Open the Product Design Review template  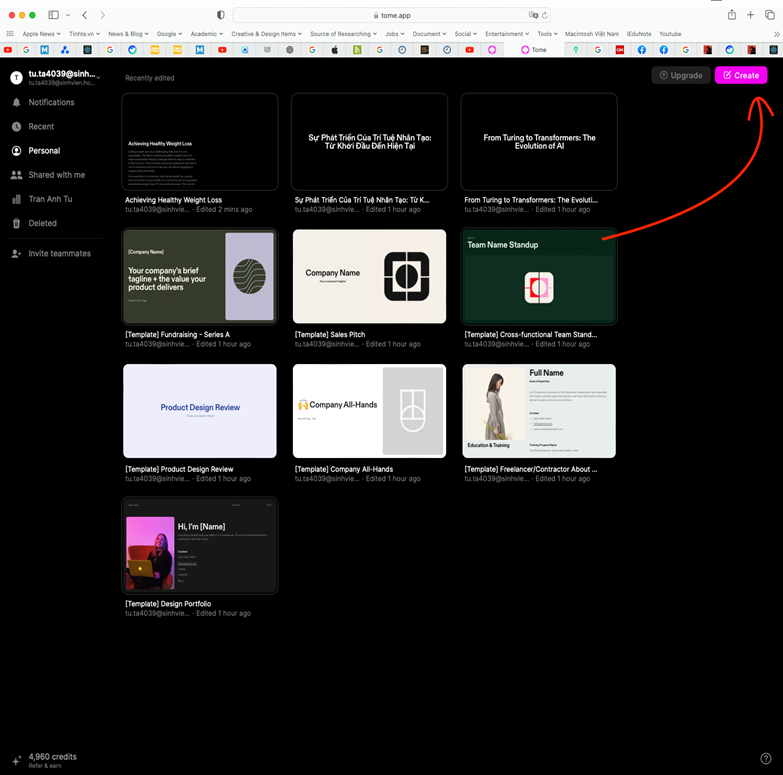pyautogui.click(x=200, y=411)
